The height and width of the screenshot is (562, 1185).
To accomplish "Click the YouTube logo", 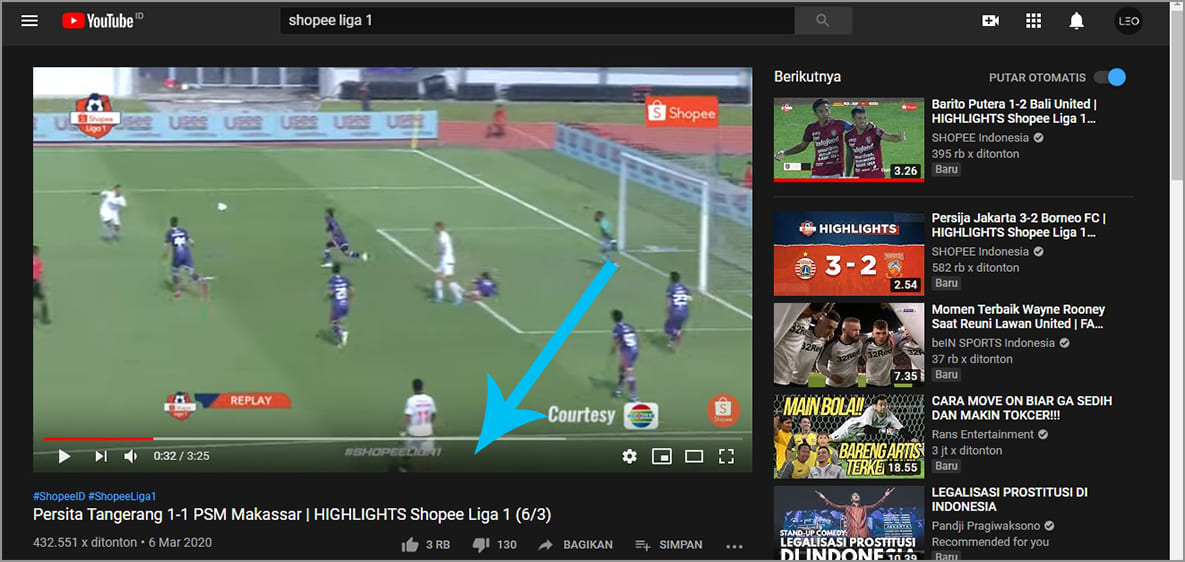I will [x=101, y=20].
